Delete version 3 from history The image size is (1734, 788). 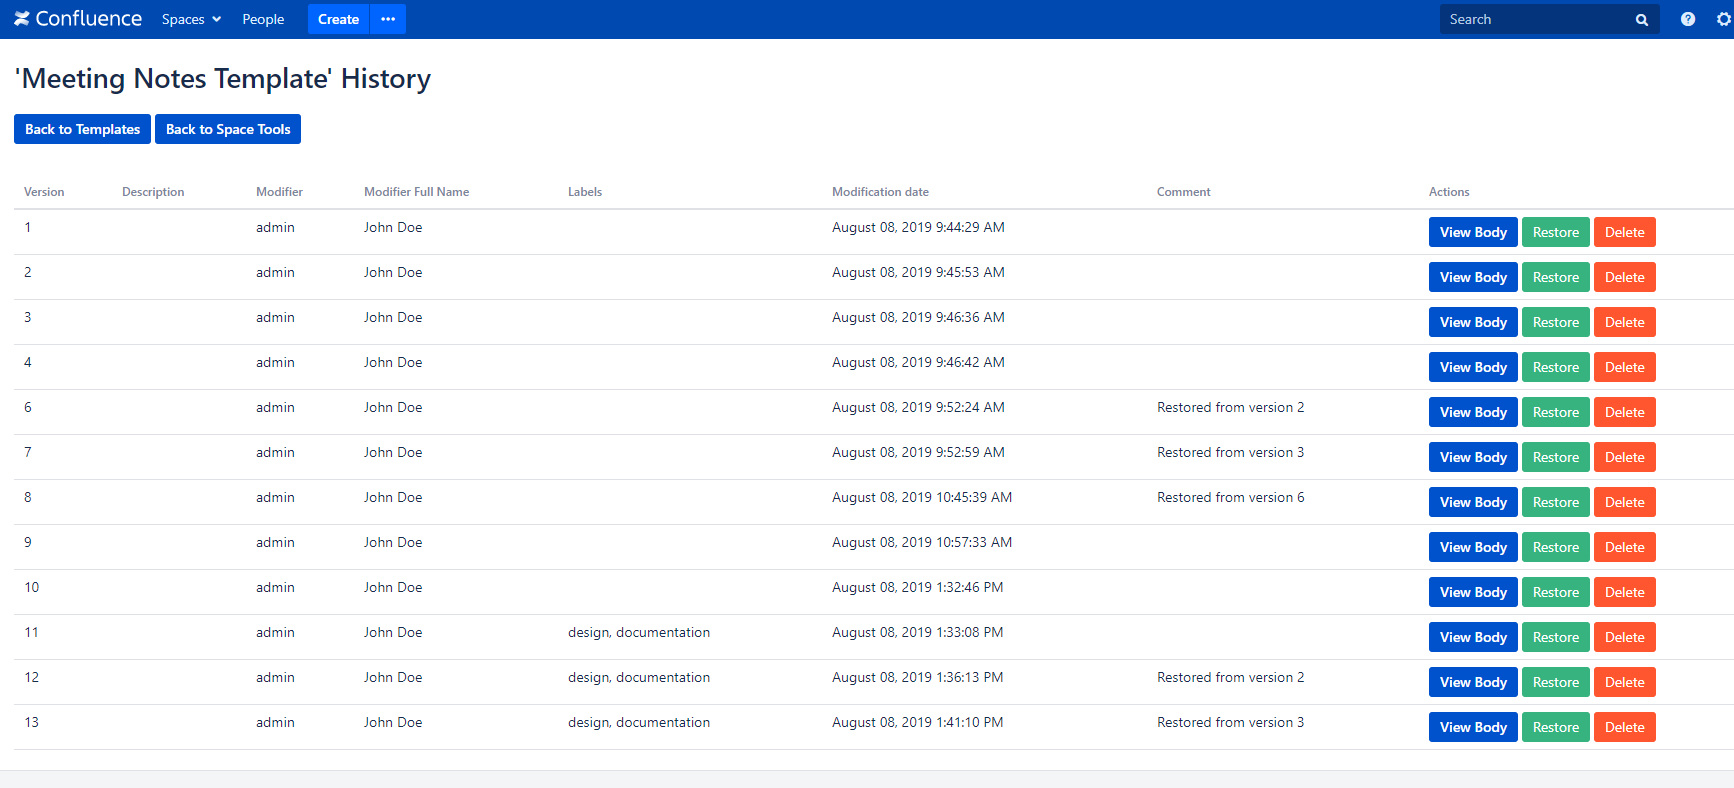click(1624, 322)
